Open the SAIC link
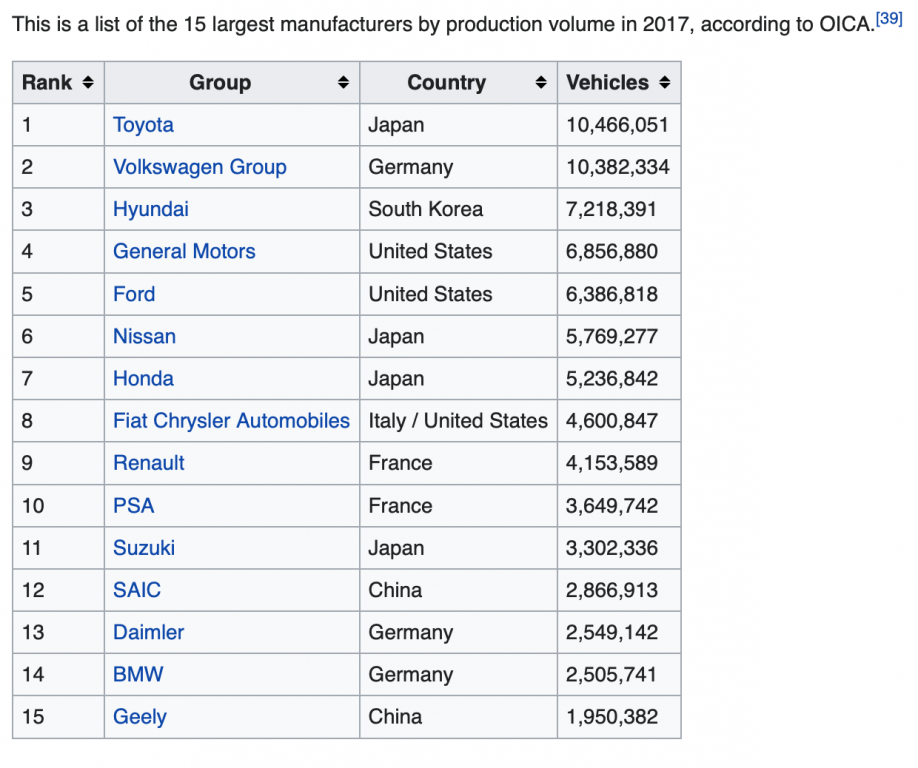The width and height of the screenshot is (918, 768). click(x=137, y=590)
